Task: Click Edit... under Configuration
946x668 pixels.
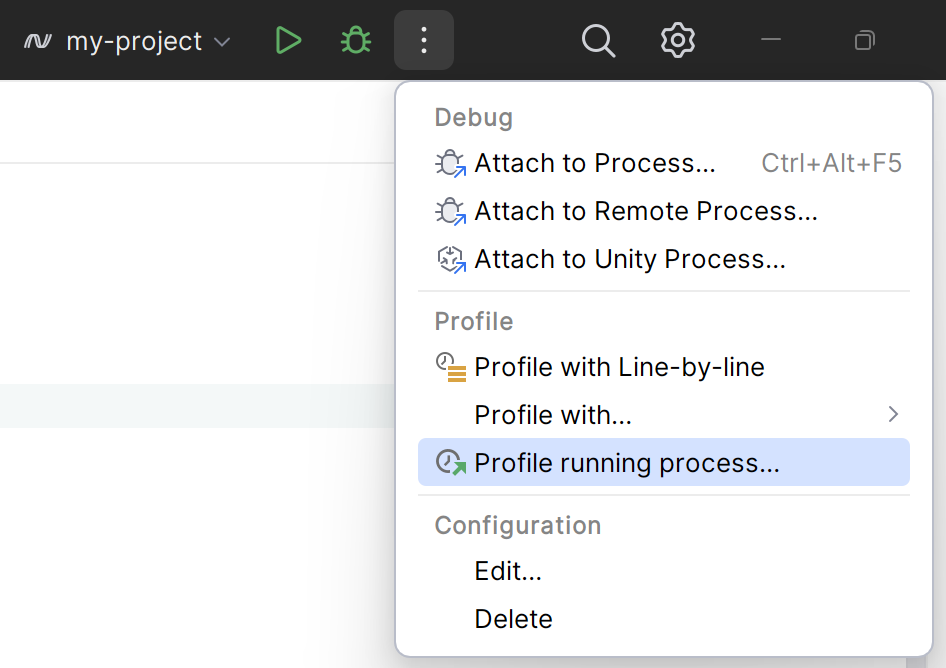Action: pyautogui.click(x=508, y=571)
